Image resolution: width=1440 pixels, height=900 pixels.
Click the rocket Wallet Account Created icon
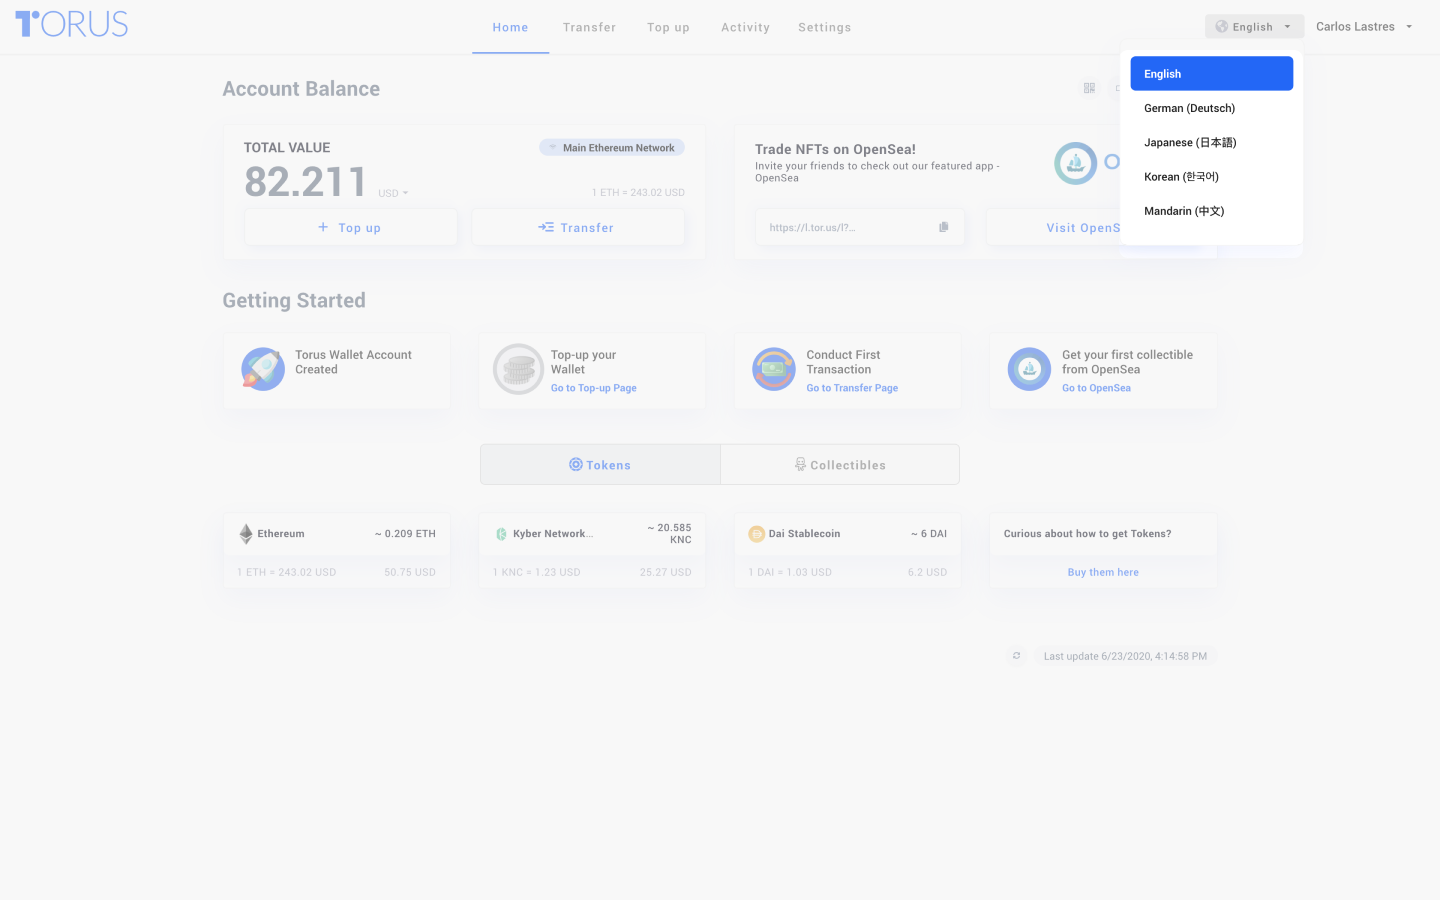263,369
